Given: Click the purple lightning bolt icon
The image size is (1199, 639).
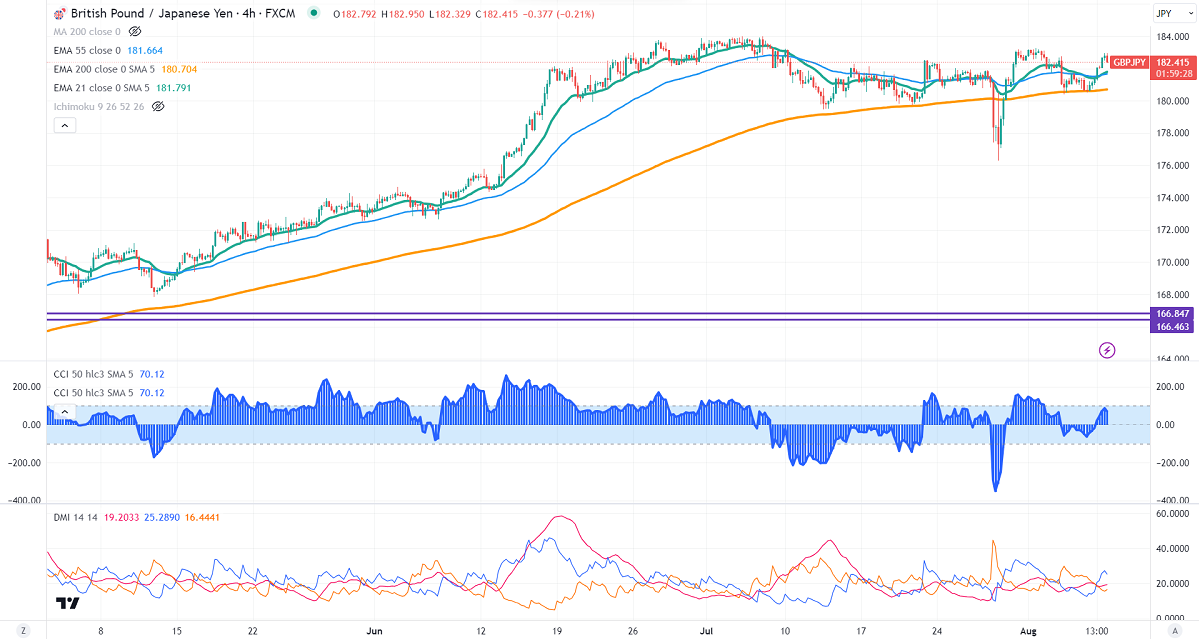Looking at the screenshot, I should point(1106,350).
